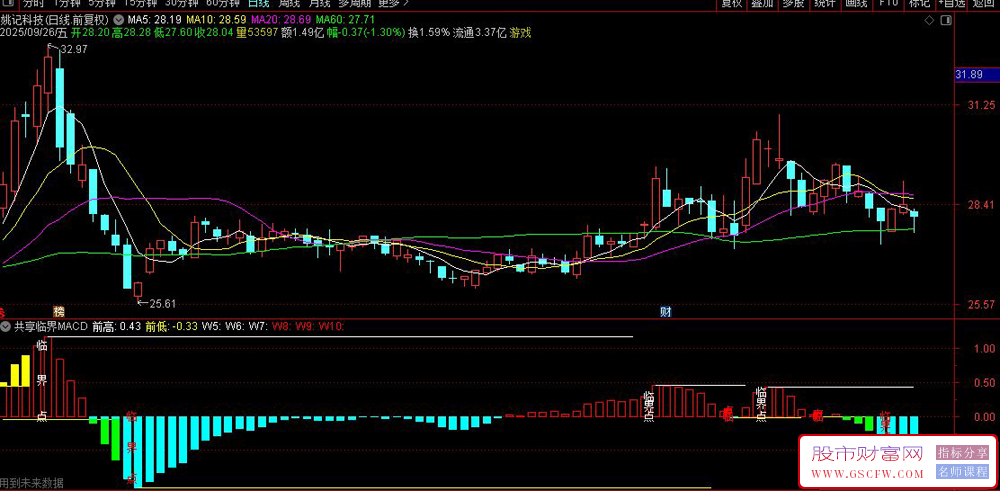This screenshot has height=491, width=1000.
Task: Add stock via +自选 button
Action: point(952,3)
